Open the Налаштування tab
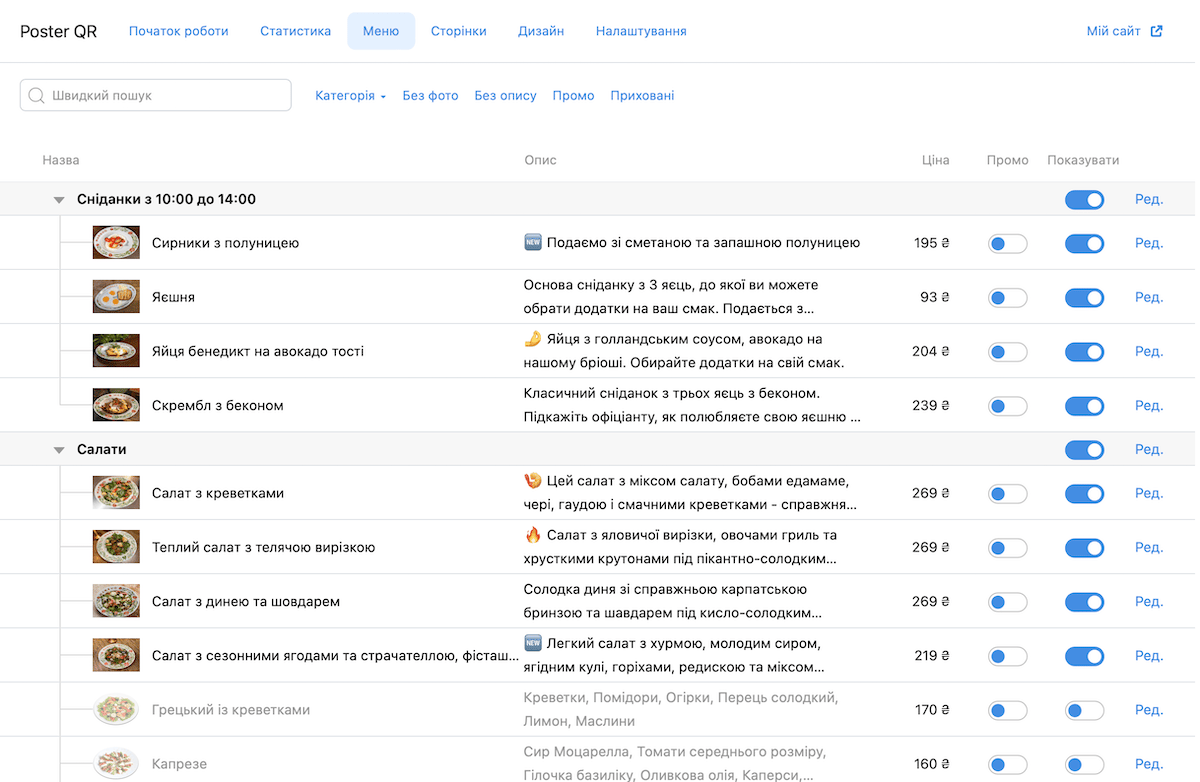The height and width of the screenshot is (782, 1200). pyautogui.click(x=641, y=31)
